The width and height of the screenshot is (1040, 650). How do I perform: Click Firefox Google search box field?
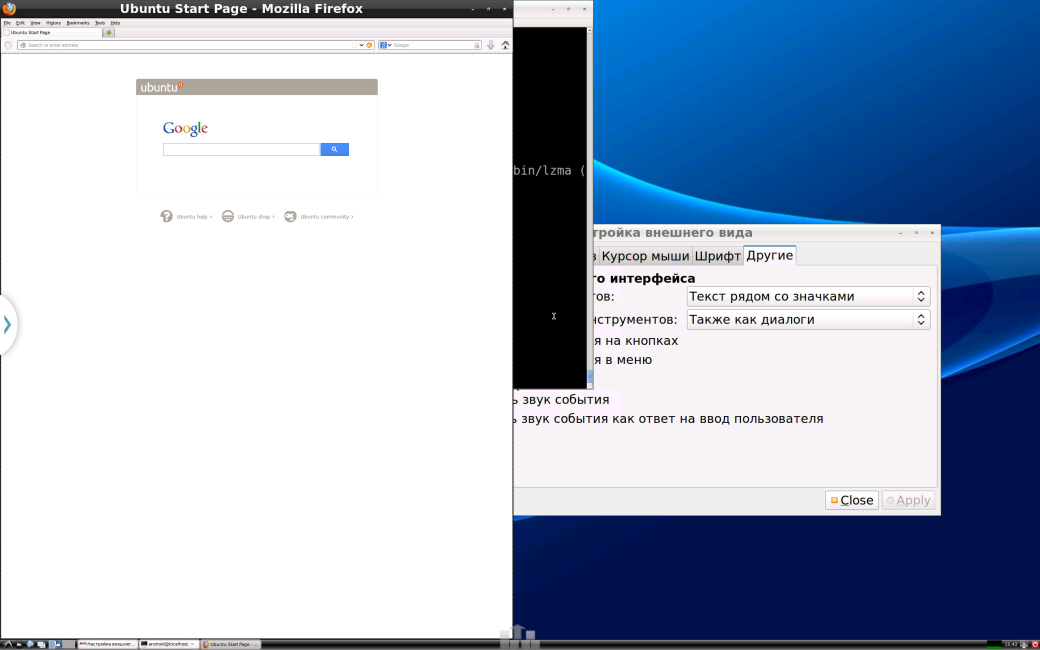click(x=432, y=45)
